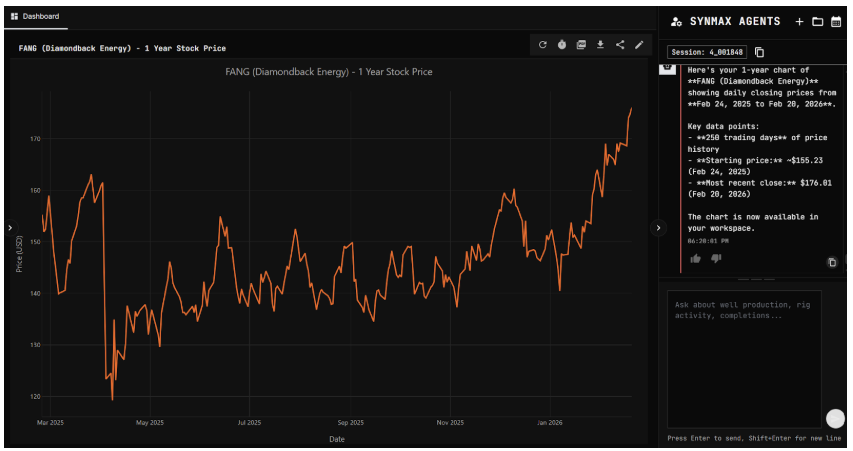Start a new agent session with plus icon
Viewport: 853px width, 451px height.
(x=799, y=21)
